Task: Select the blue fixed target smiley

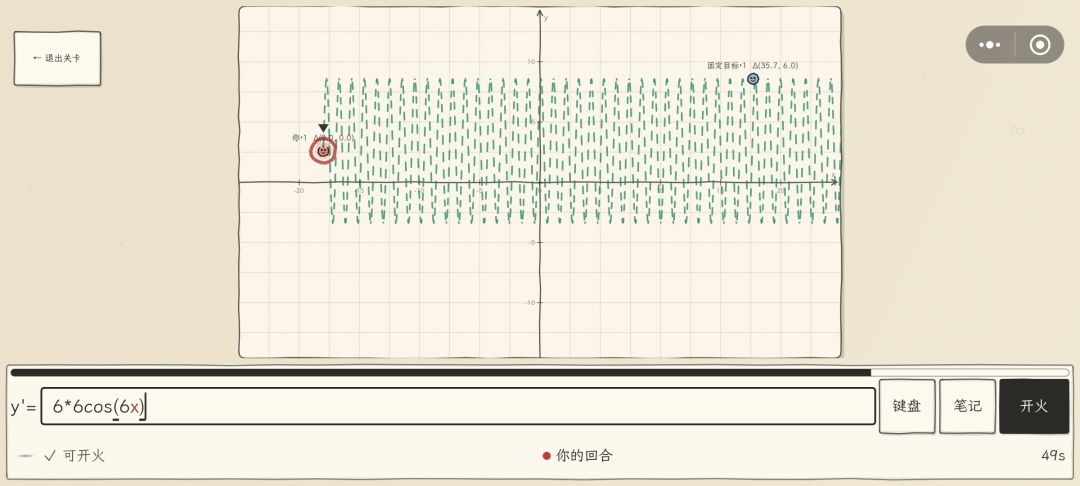Action: coord(753,79)
